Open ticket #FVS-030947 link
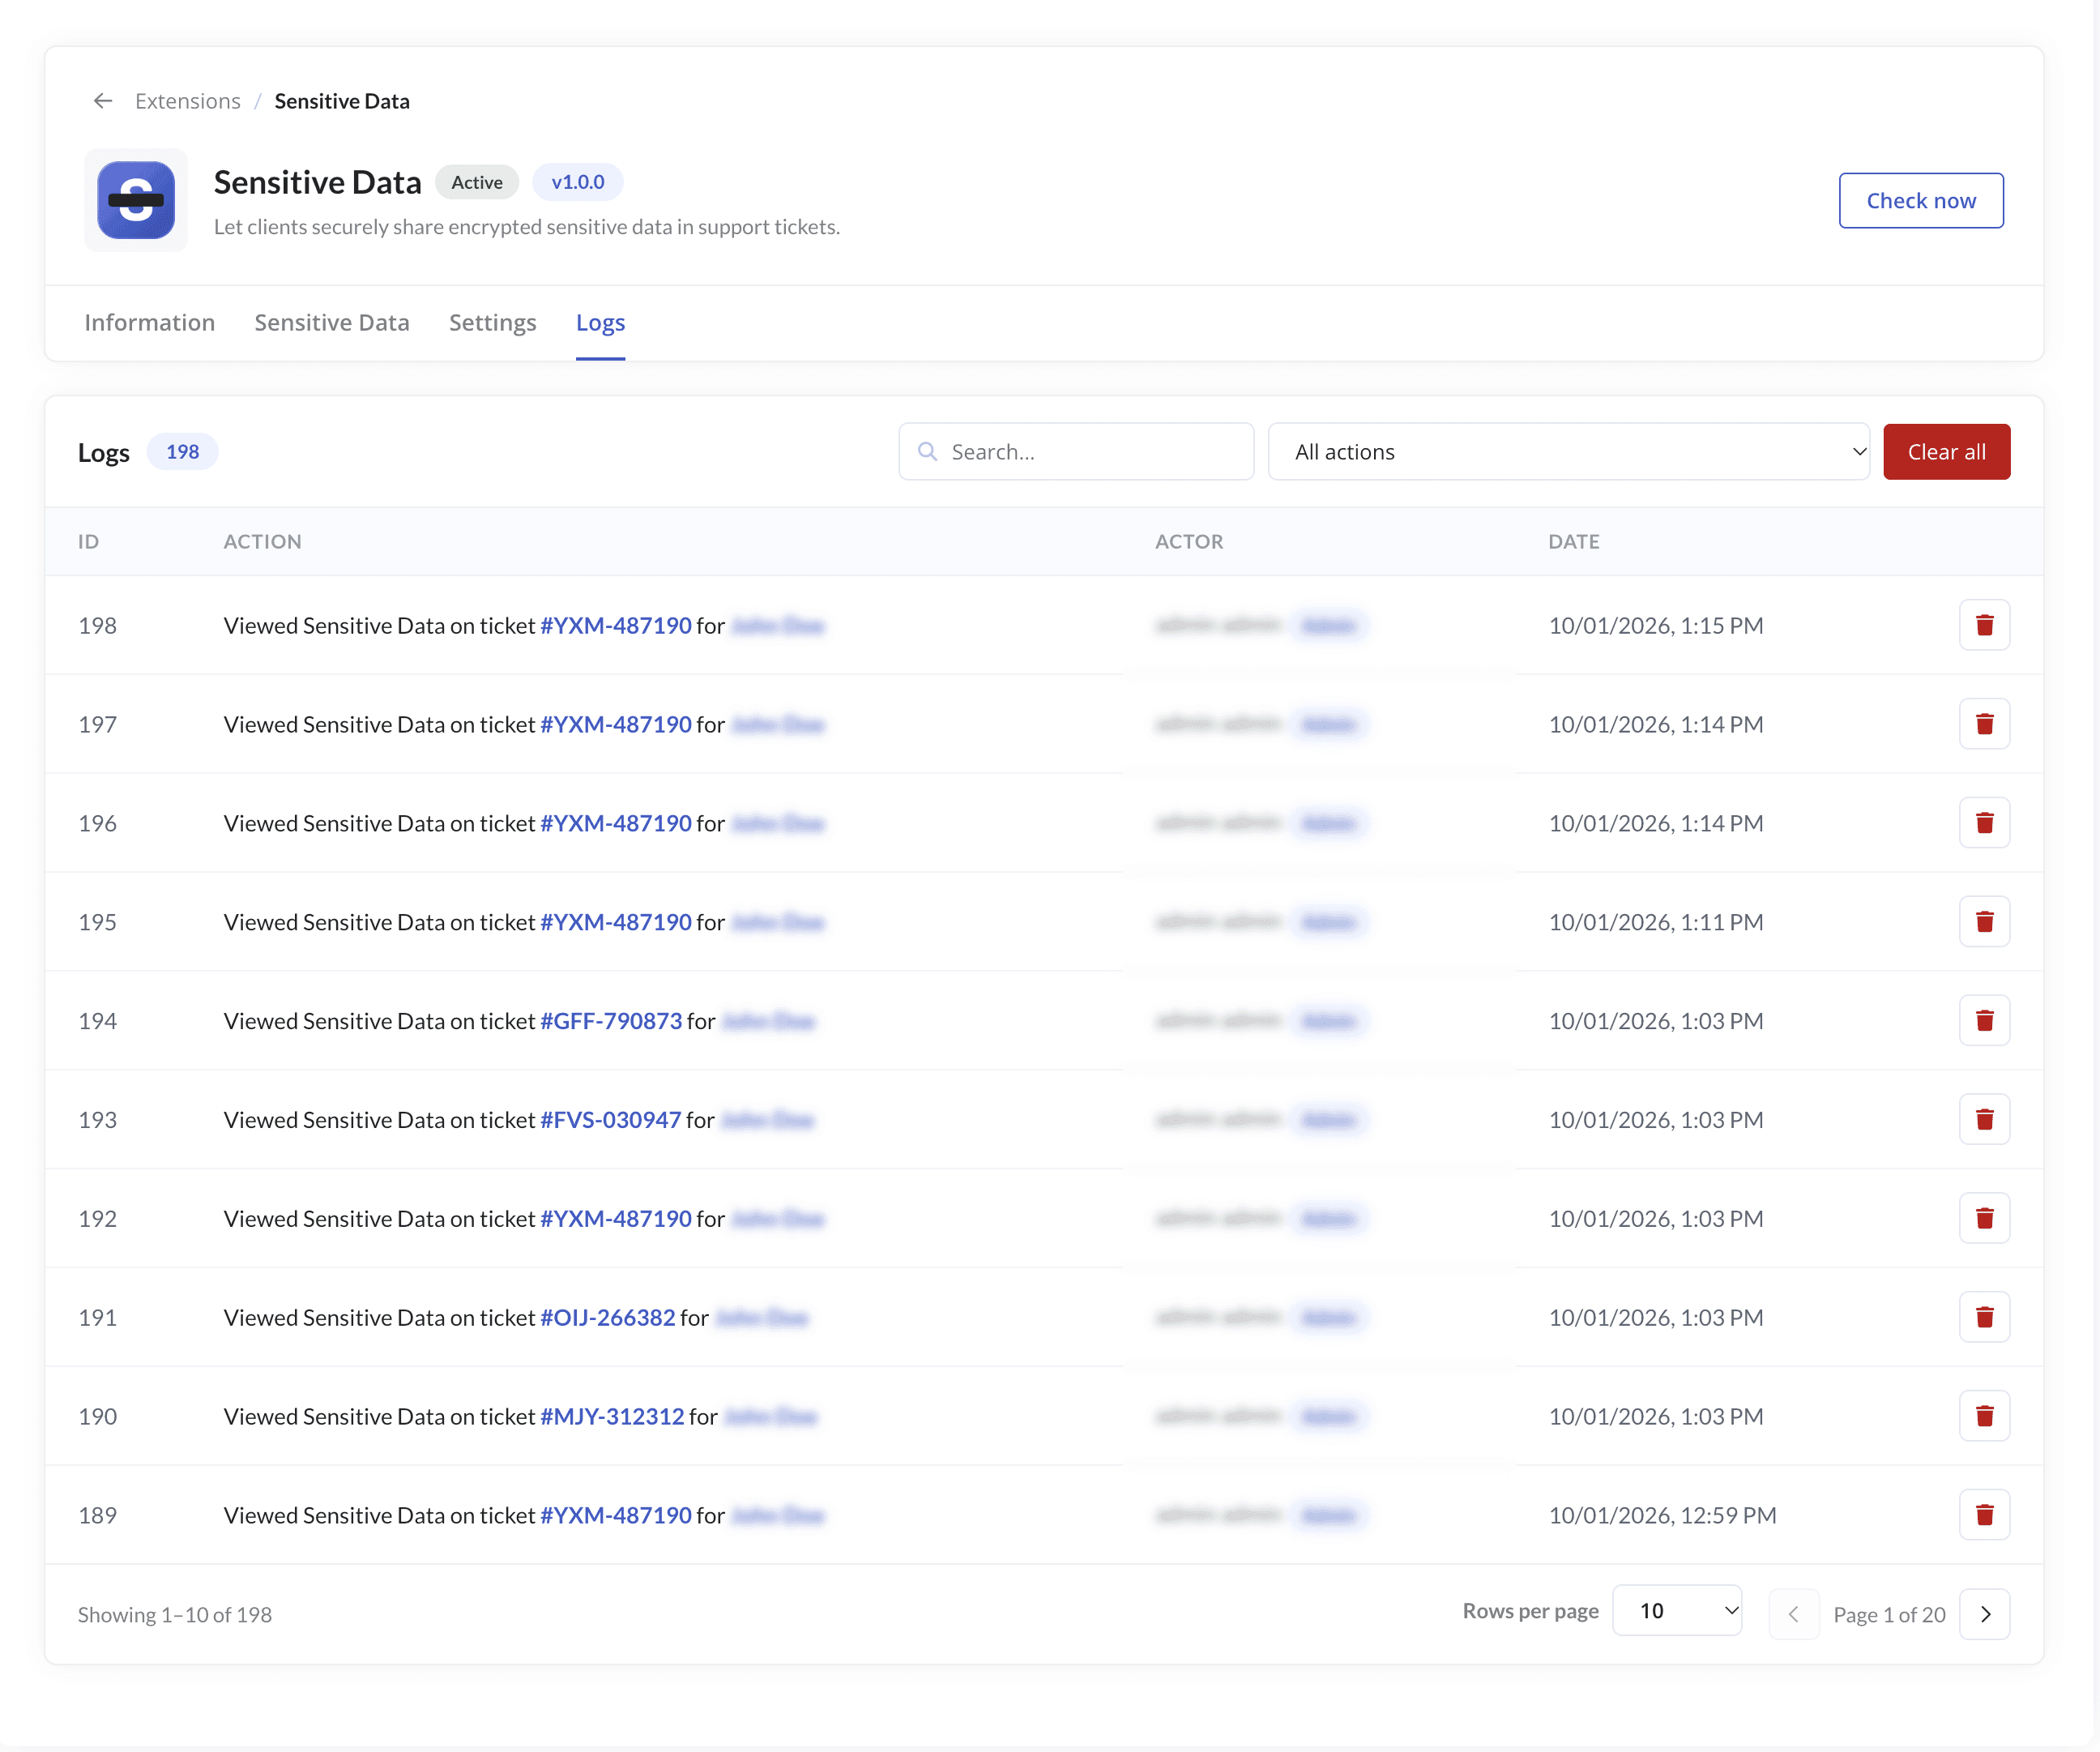Screen dimensions: 2100x1752 tap(611, 1121)
